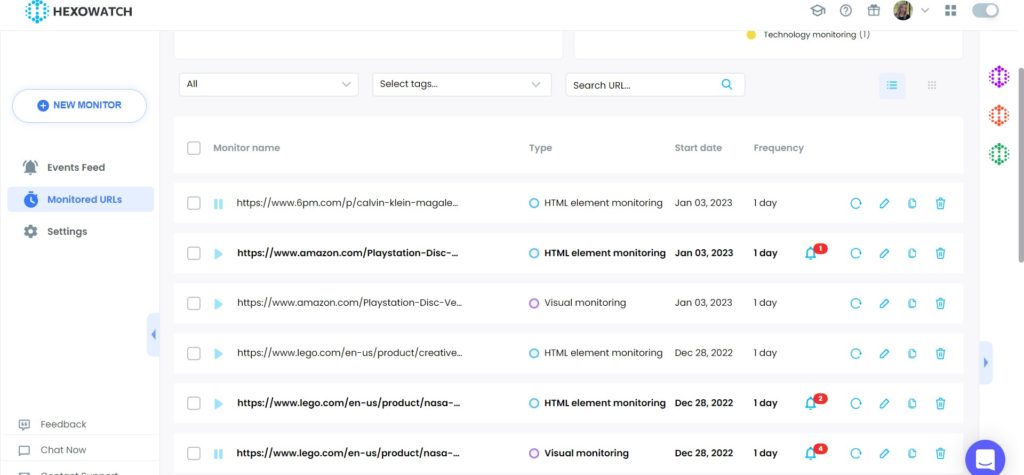This screenshot has width=1024, height=475.
Task: Click notification bell with 2 alerts
Action: (814, 402)
